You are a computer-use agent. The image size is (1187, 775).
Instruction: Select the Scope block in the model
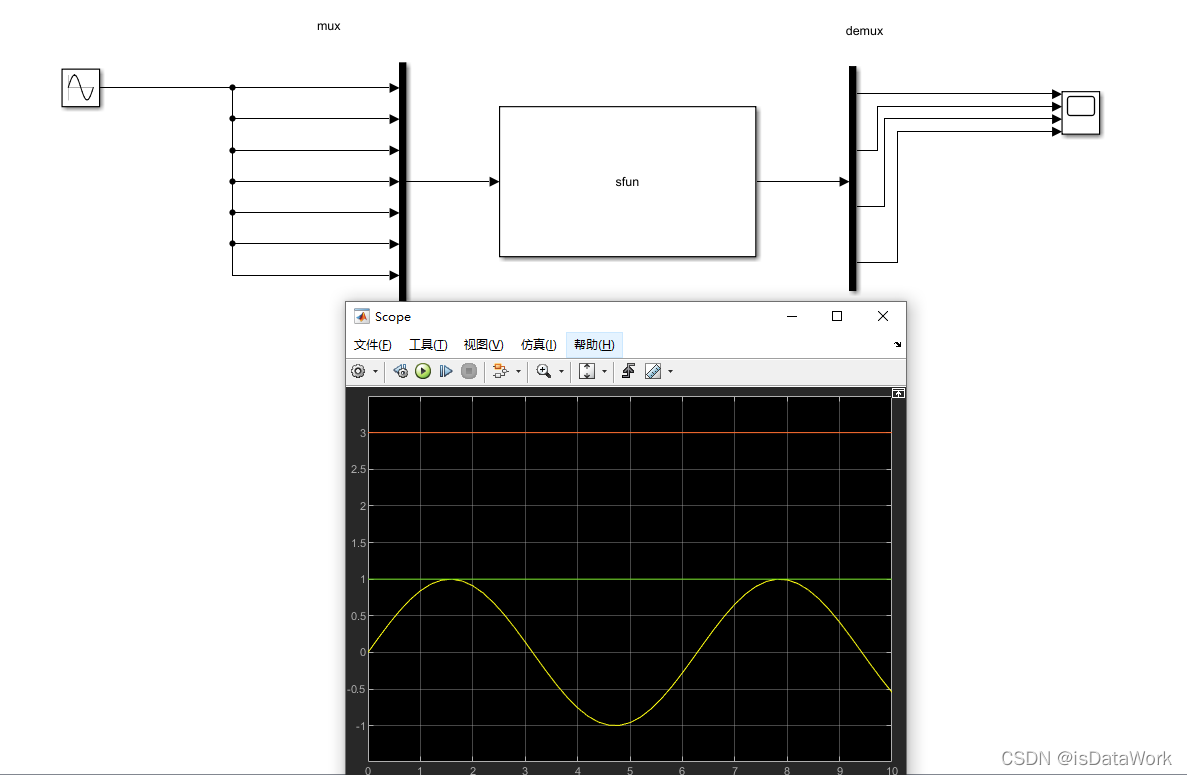(x=1081, y=113)
